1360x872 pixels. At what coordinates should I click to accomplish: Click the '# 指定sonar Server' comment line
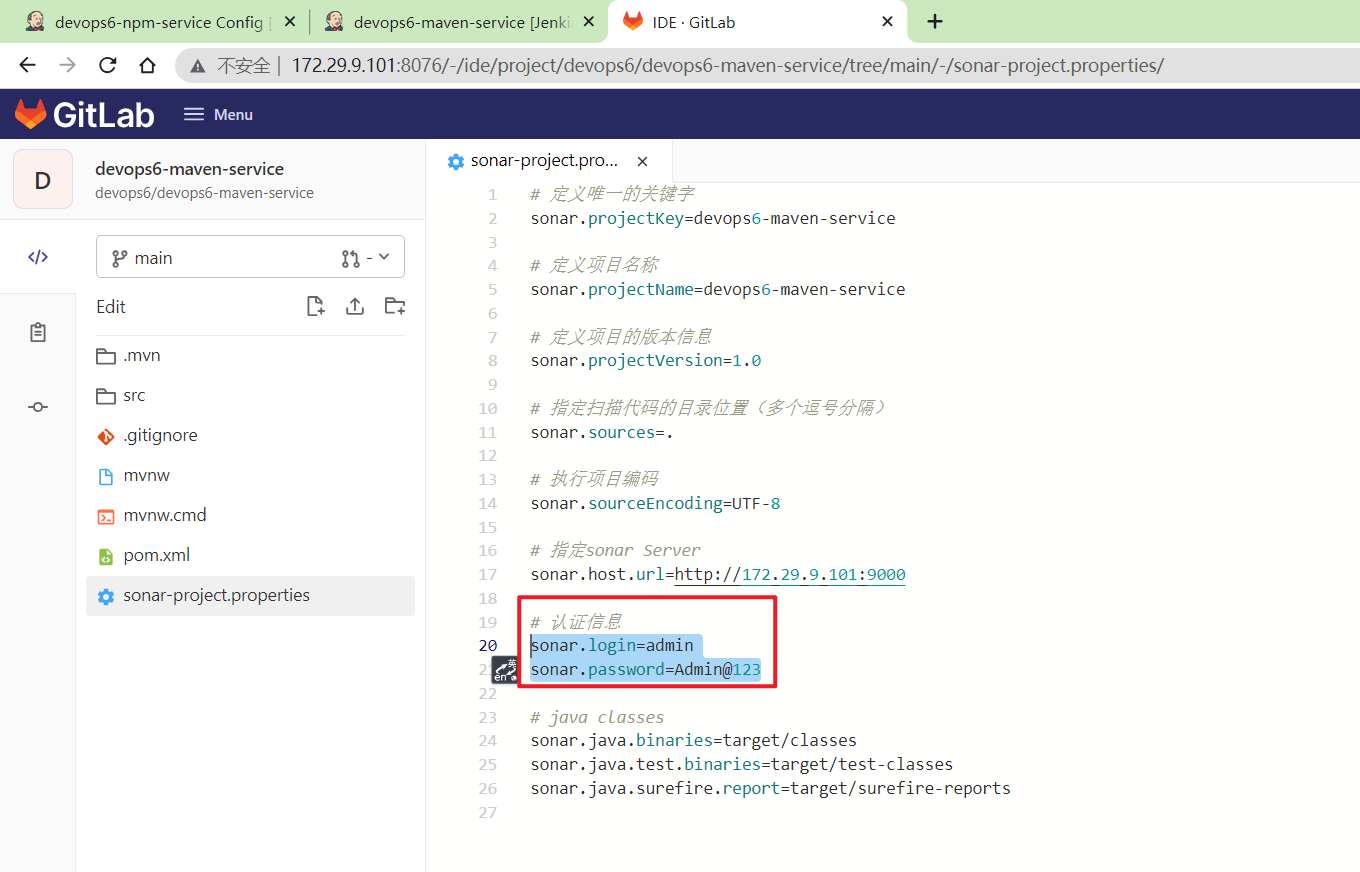[x=616, y=550]
